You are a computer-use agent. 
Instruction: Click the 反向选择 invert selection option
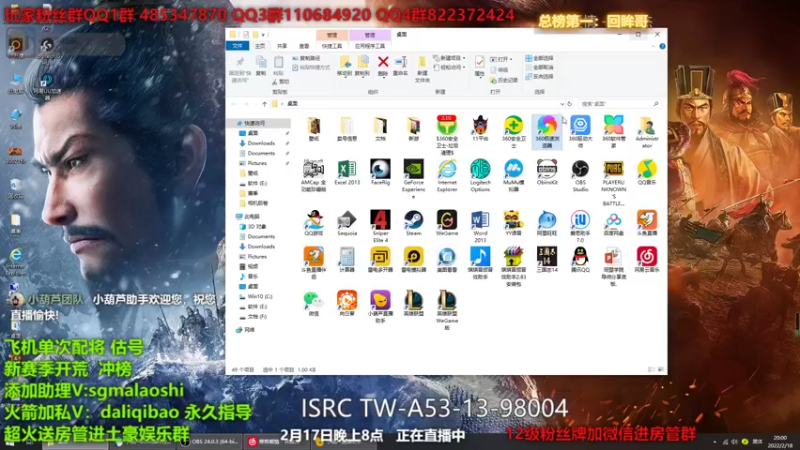pos(539,77)
